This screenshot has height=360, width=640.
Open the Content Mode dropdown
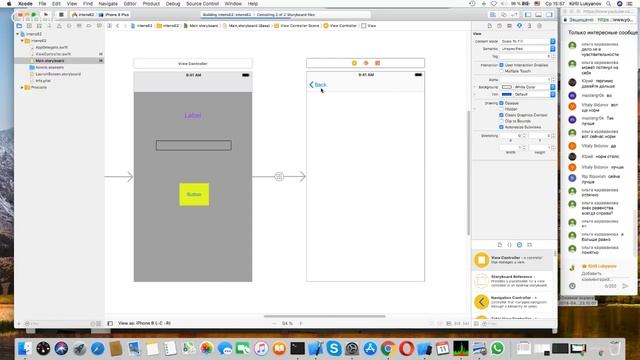pos(528,41)
